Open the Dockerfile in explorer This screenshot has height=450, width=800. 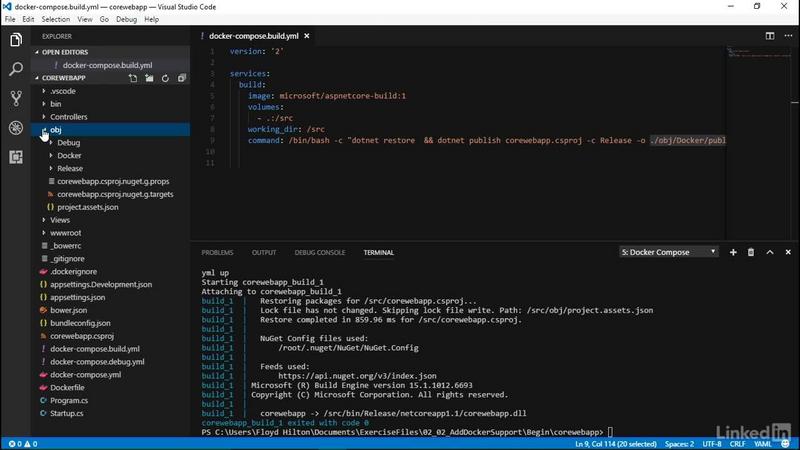pyautogui.click(x=67, y=387)
